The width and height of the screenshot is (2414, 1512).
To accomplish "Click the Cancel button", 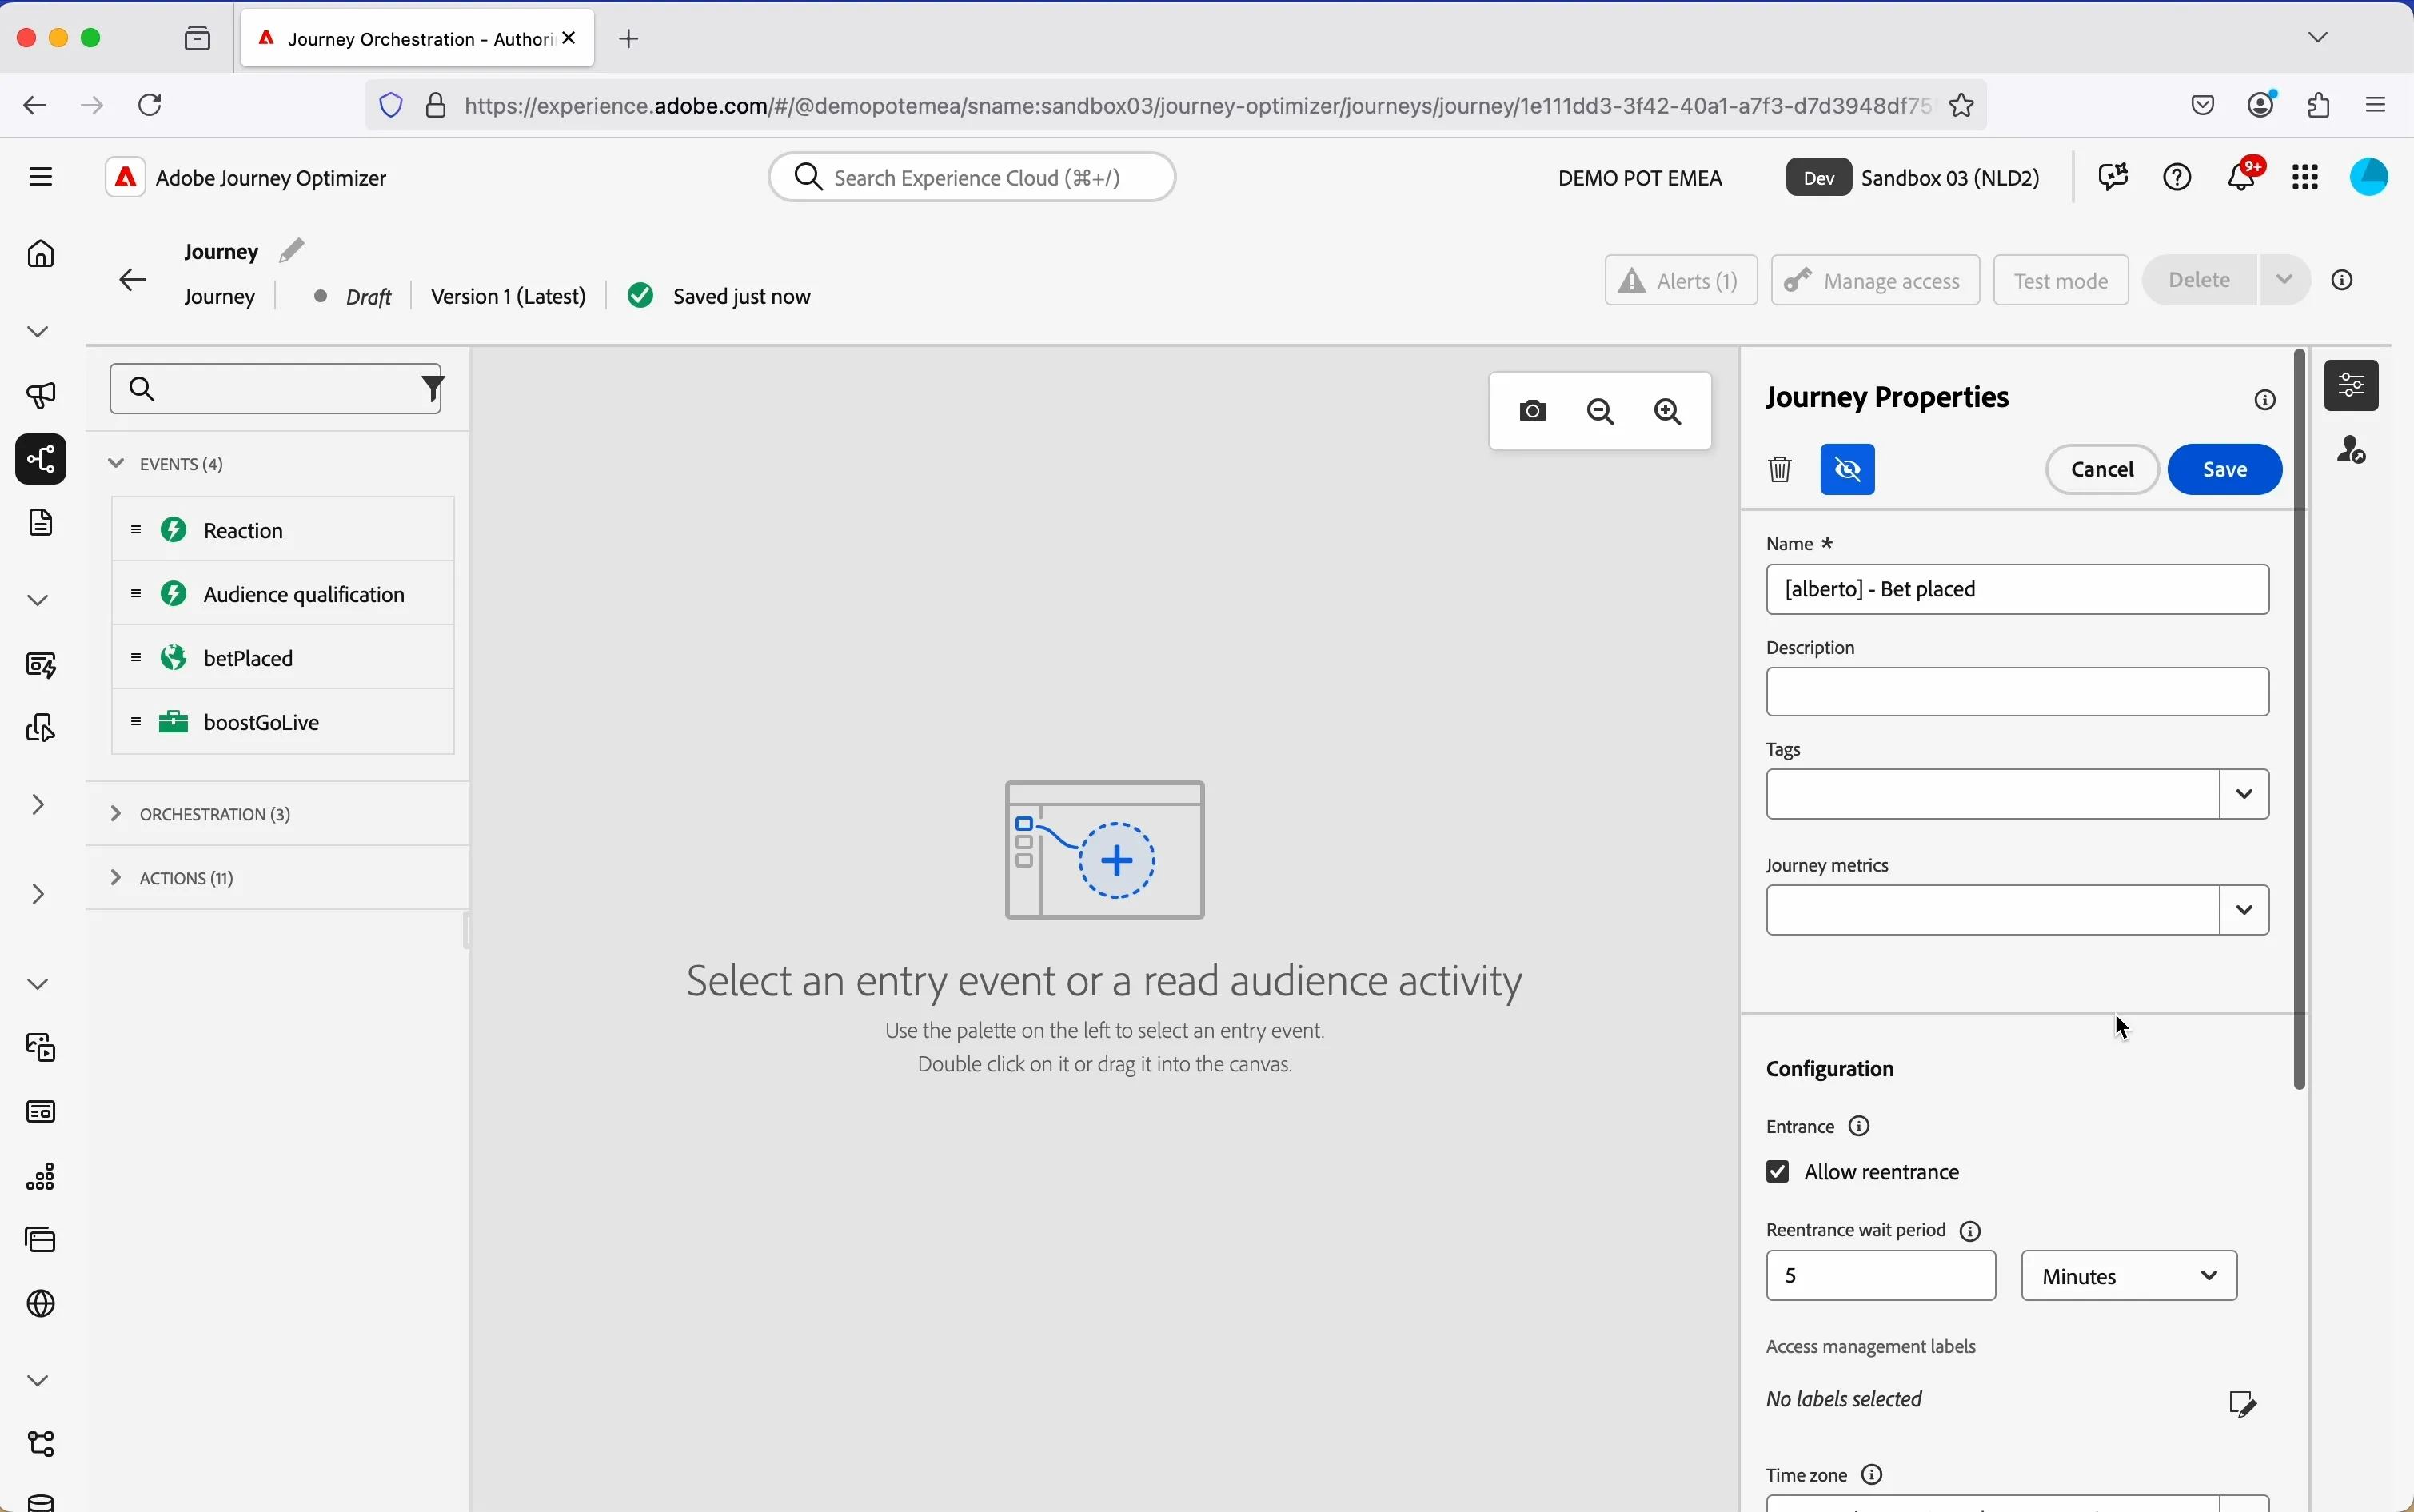I will [x=2102, y=469].
